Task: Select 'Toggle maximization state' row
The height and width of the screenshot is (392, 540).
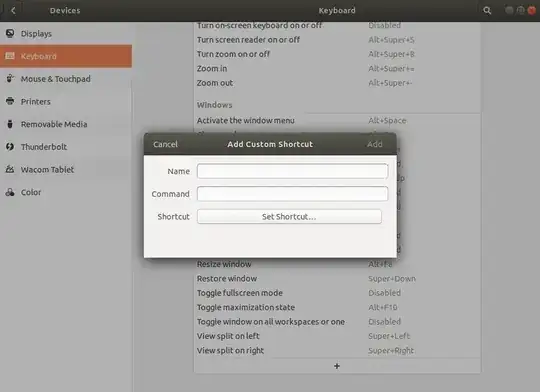Action: pos(337,307)
